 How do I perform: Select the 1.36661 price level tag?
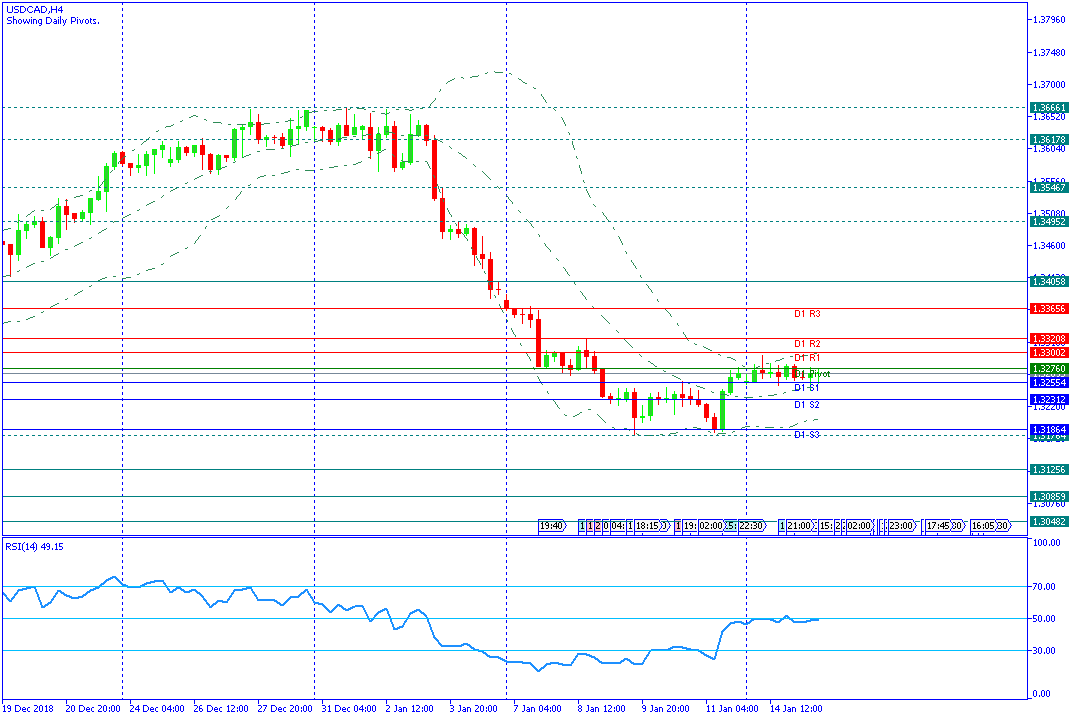[1049, 107]
